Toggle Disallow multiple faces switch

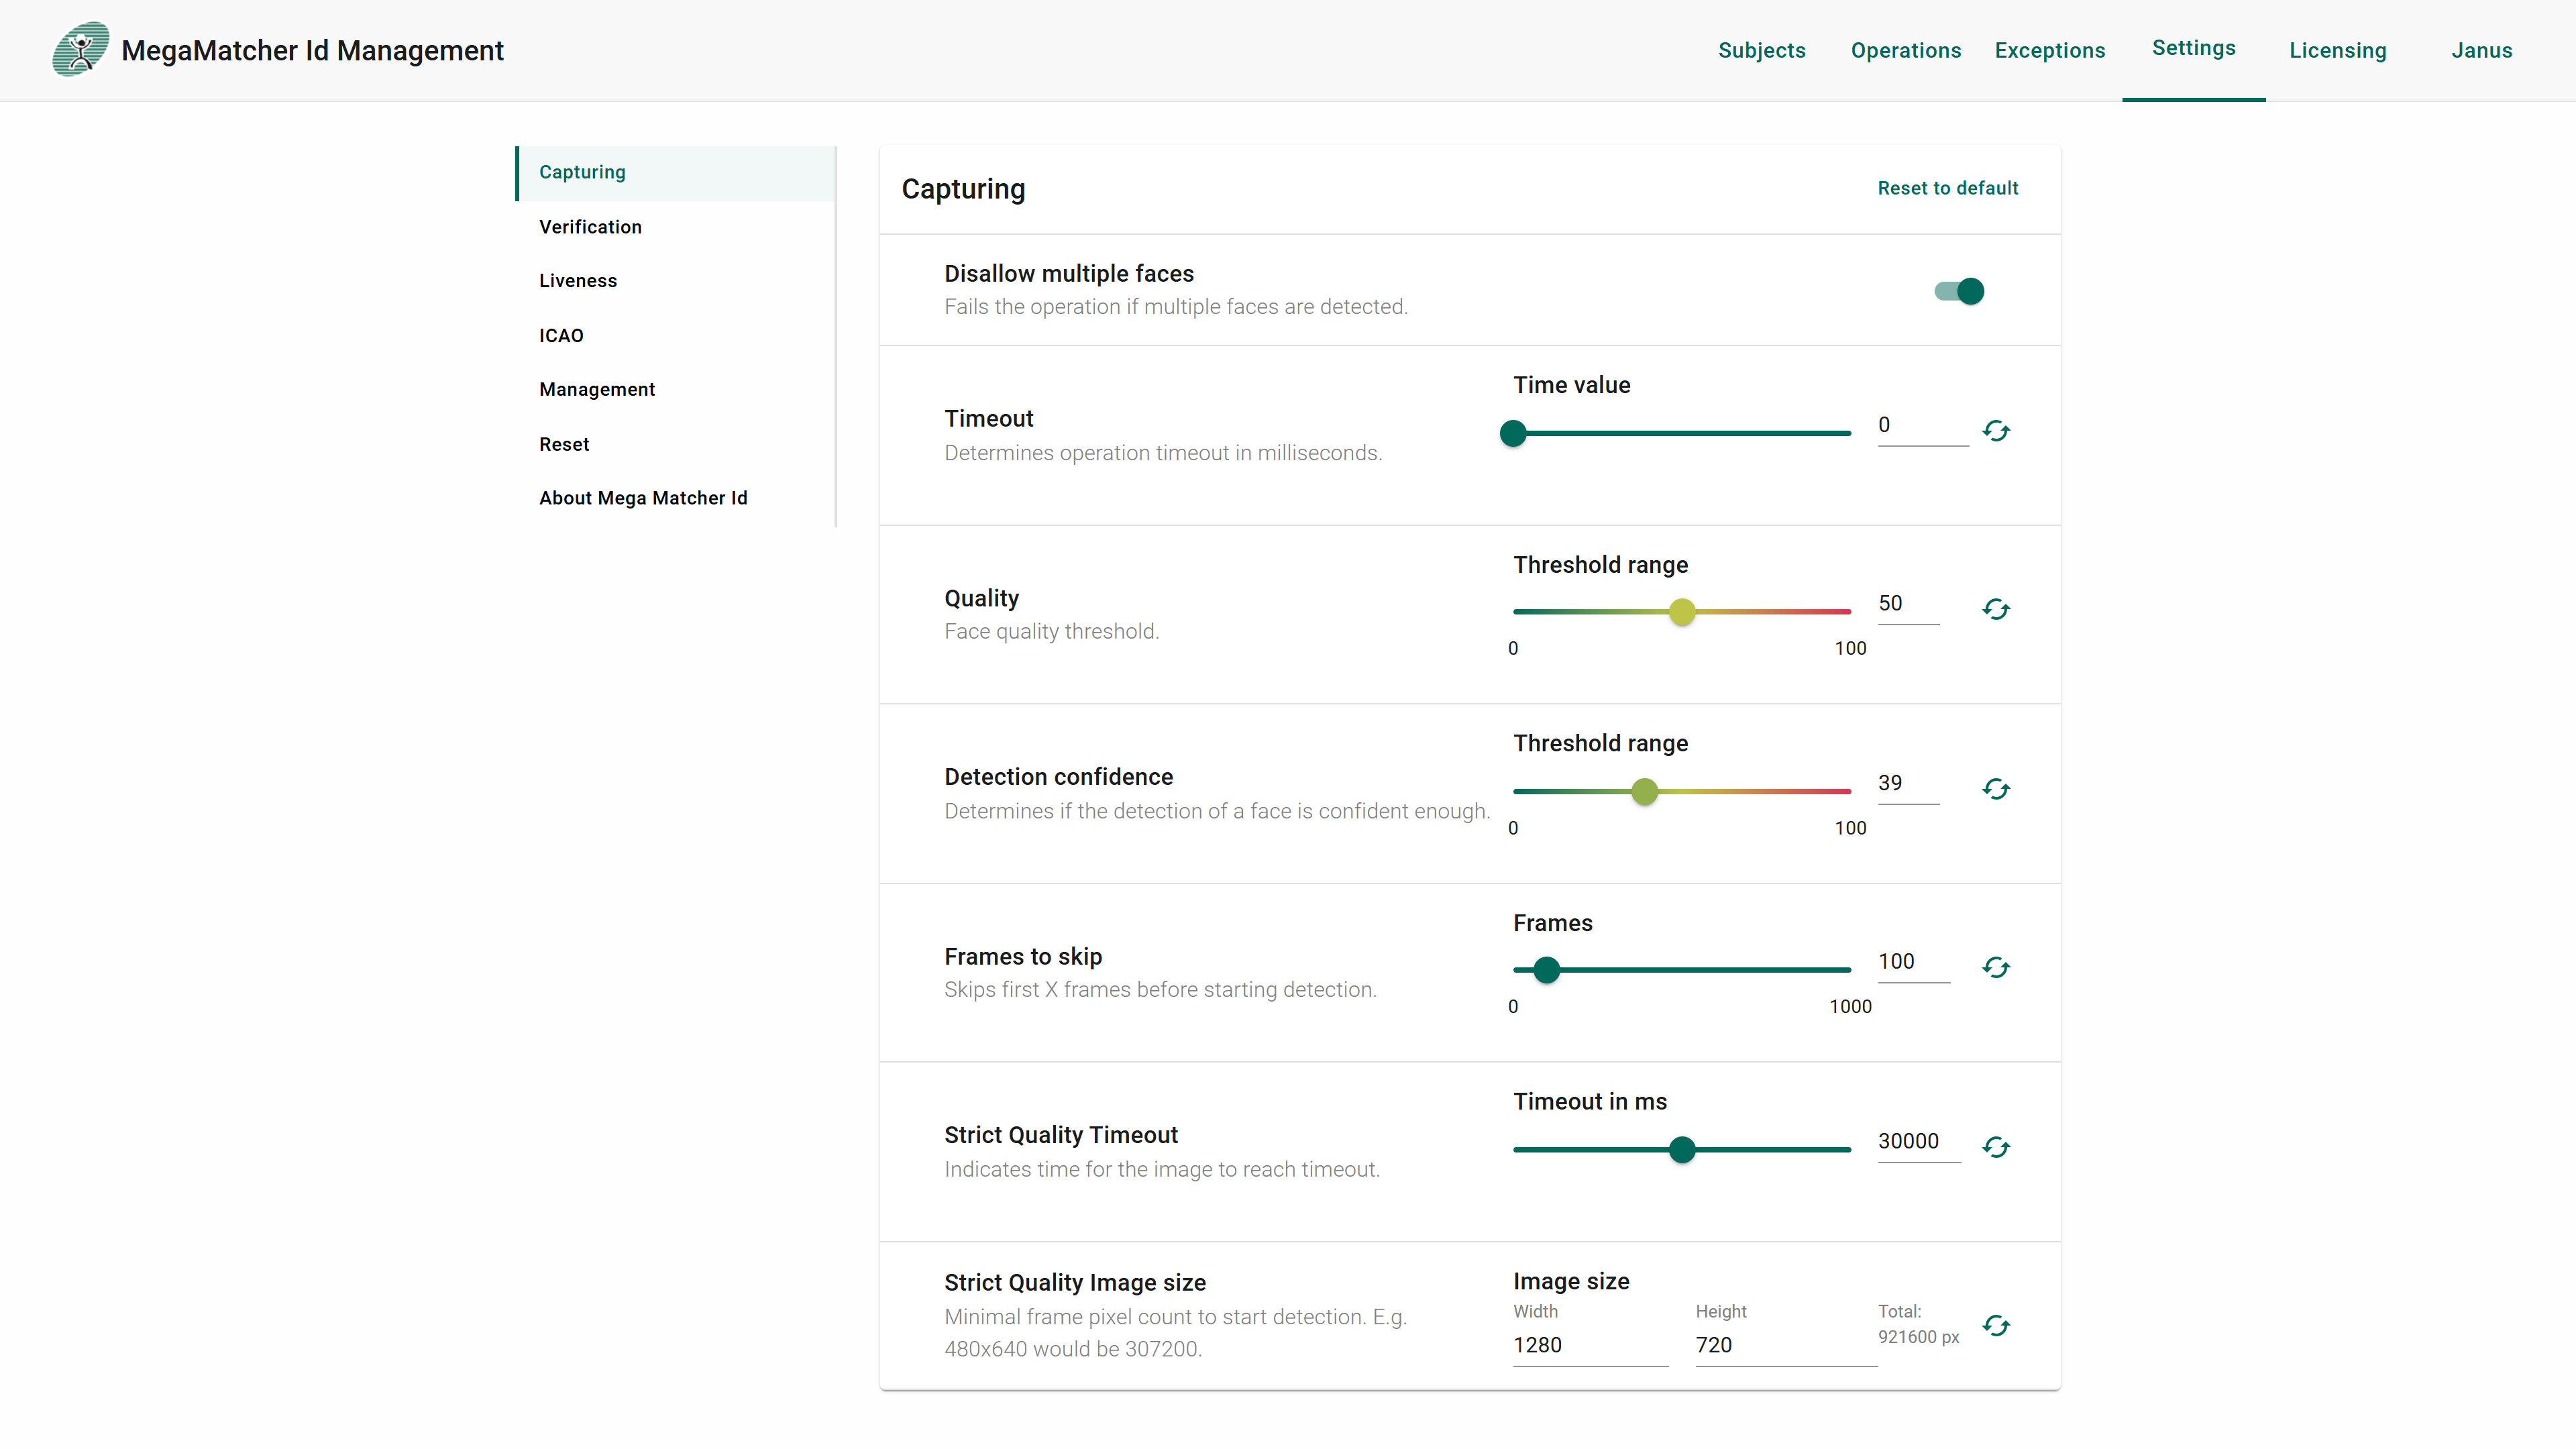(1959, 291)
